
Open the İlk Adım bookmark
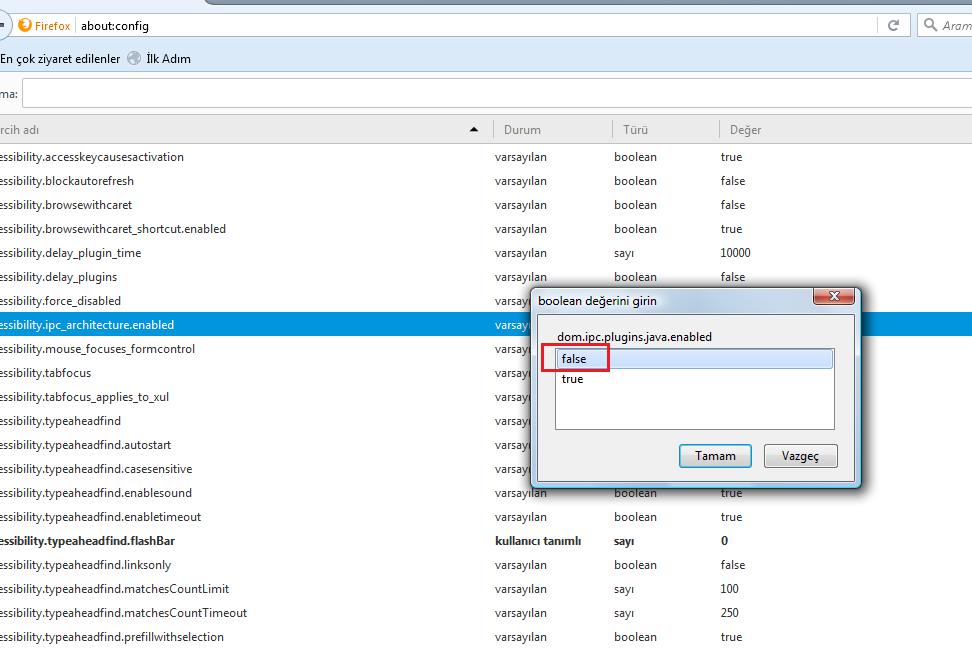click(166, 59)
